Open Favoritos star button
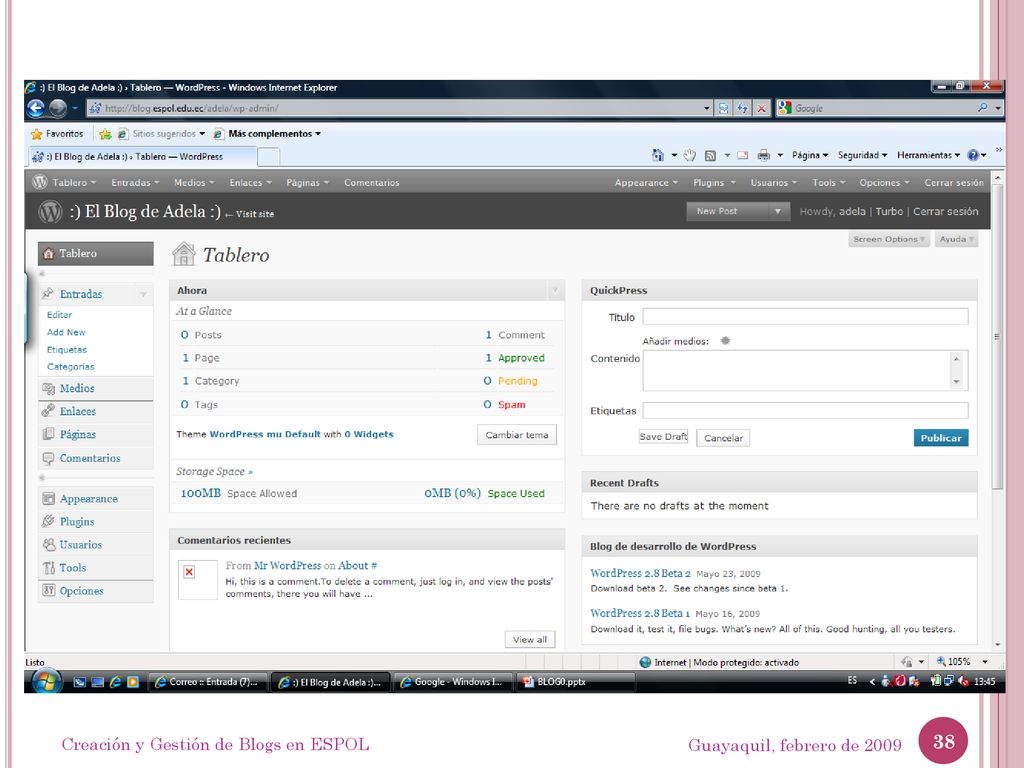1024x768 pixels. [x=57, y=133]
